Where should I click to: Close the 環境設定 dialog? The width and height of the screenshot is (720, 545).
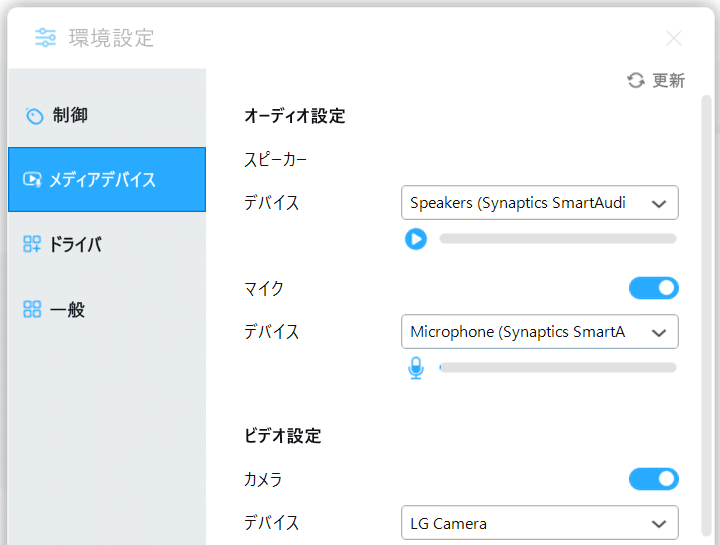674,38
